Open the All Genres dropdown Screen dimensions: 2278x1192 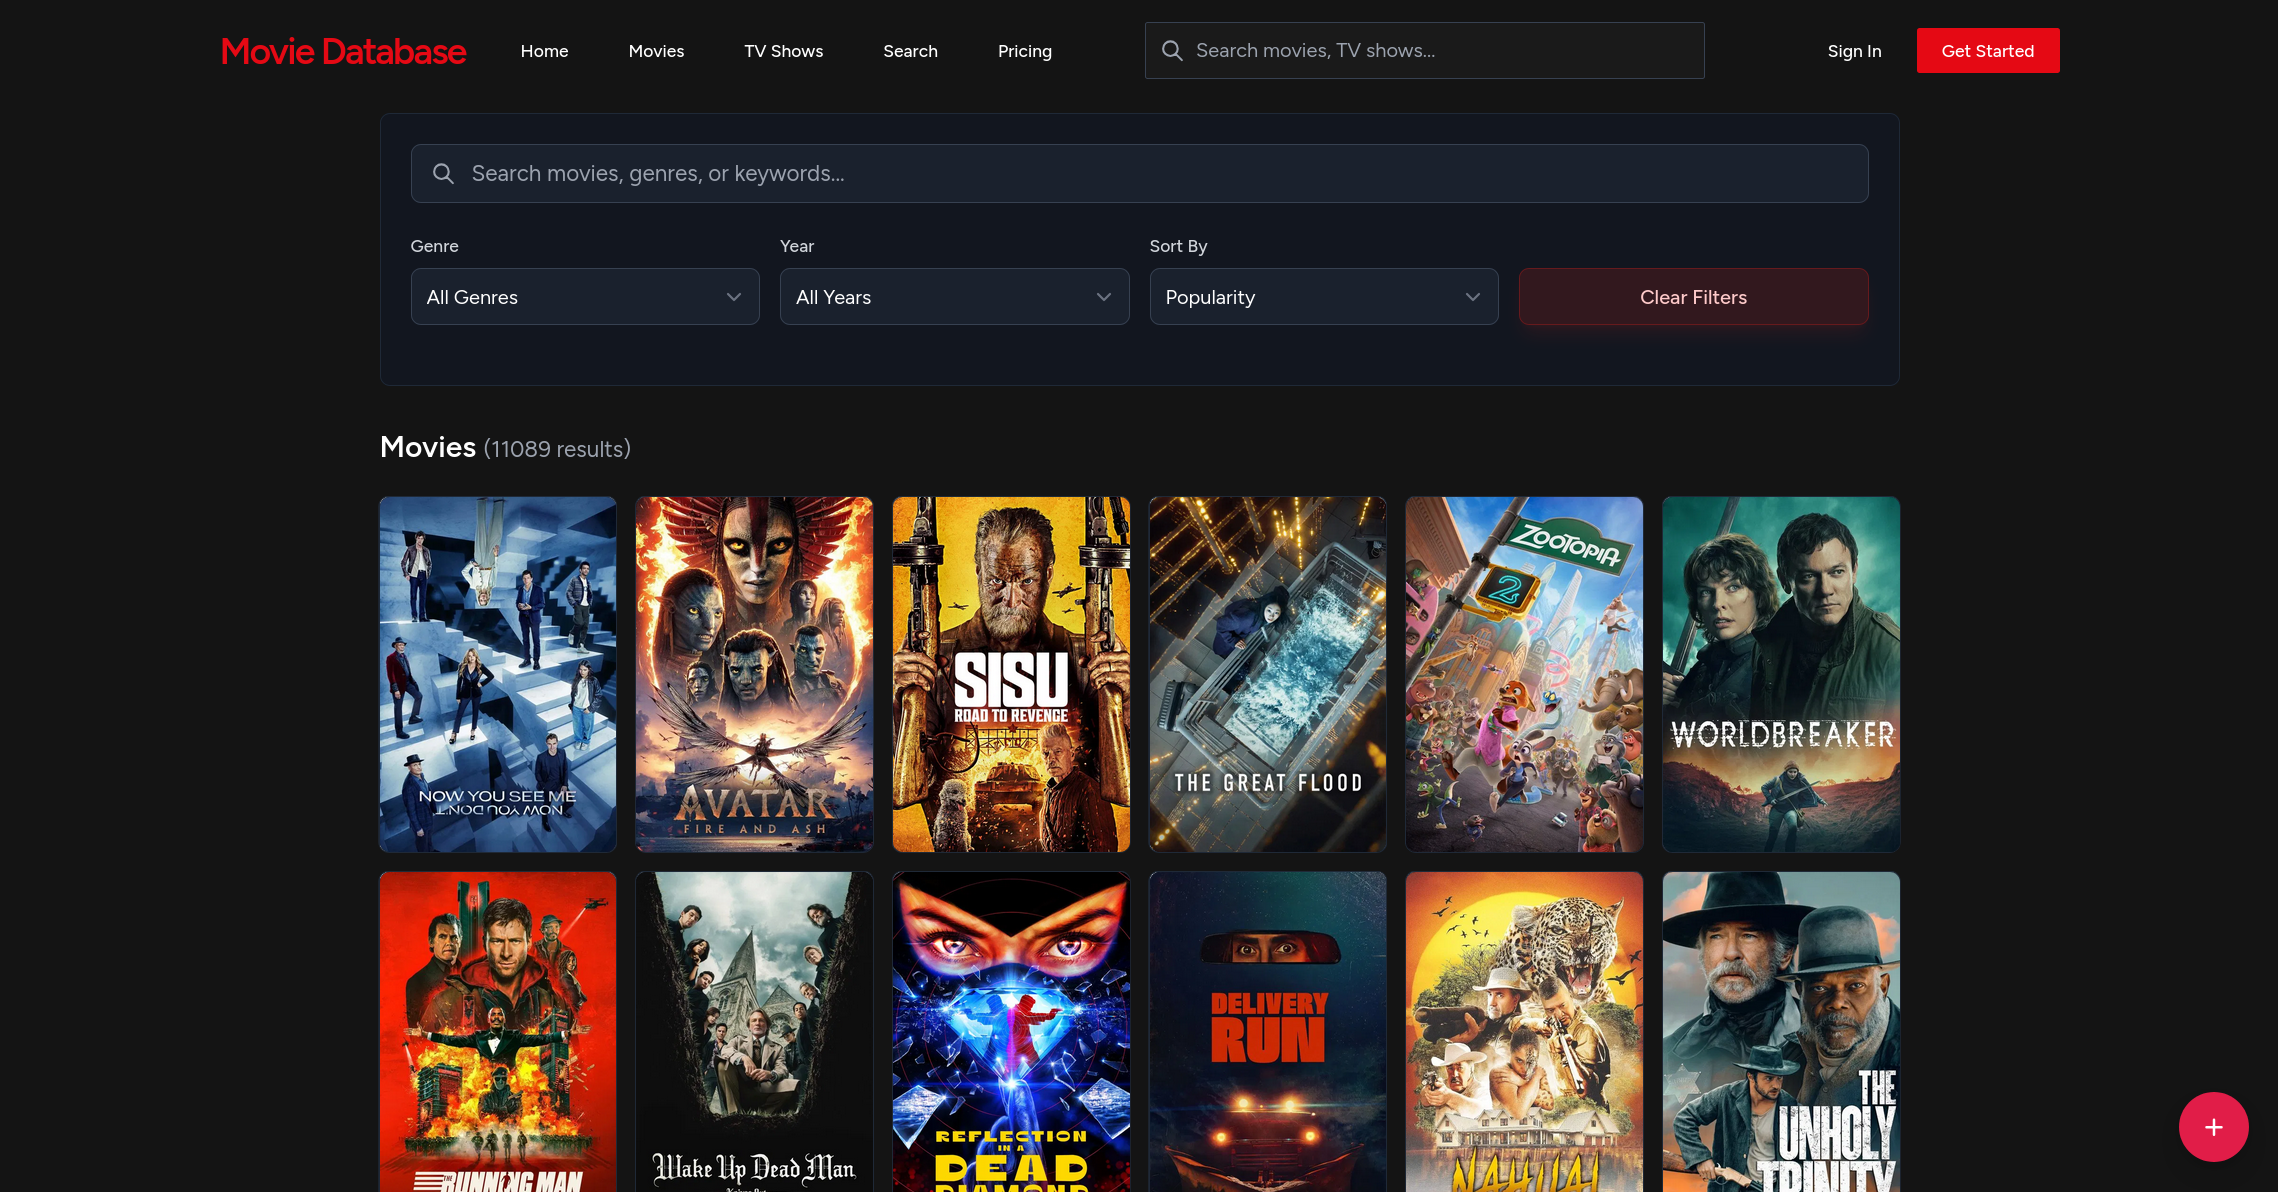585,296
